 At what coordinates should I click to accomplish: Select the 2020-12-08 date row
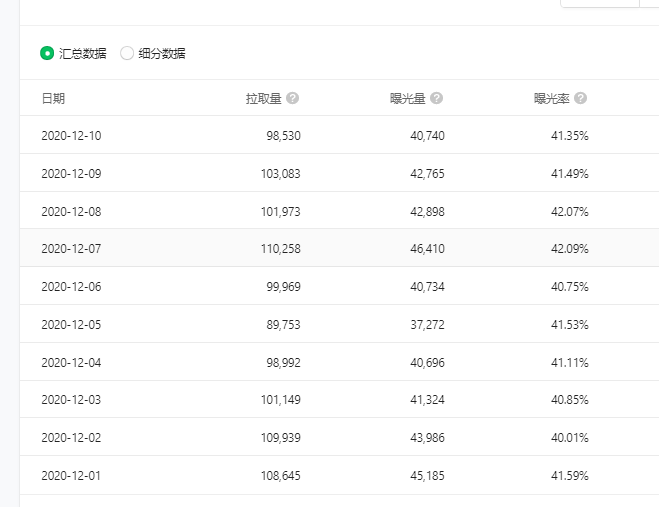(x=339, y=211)
